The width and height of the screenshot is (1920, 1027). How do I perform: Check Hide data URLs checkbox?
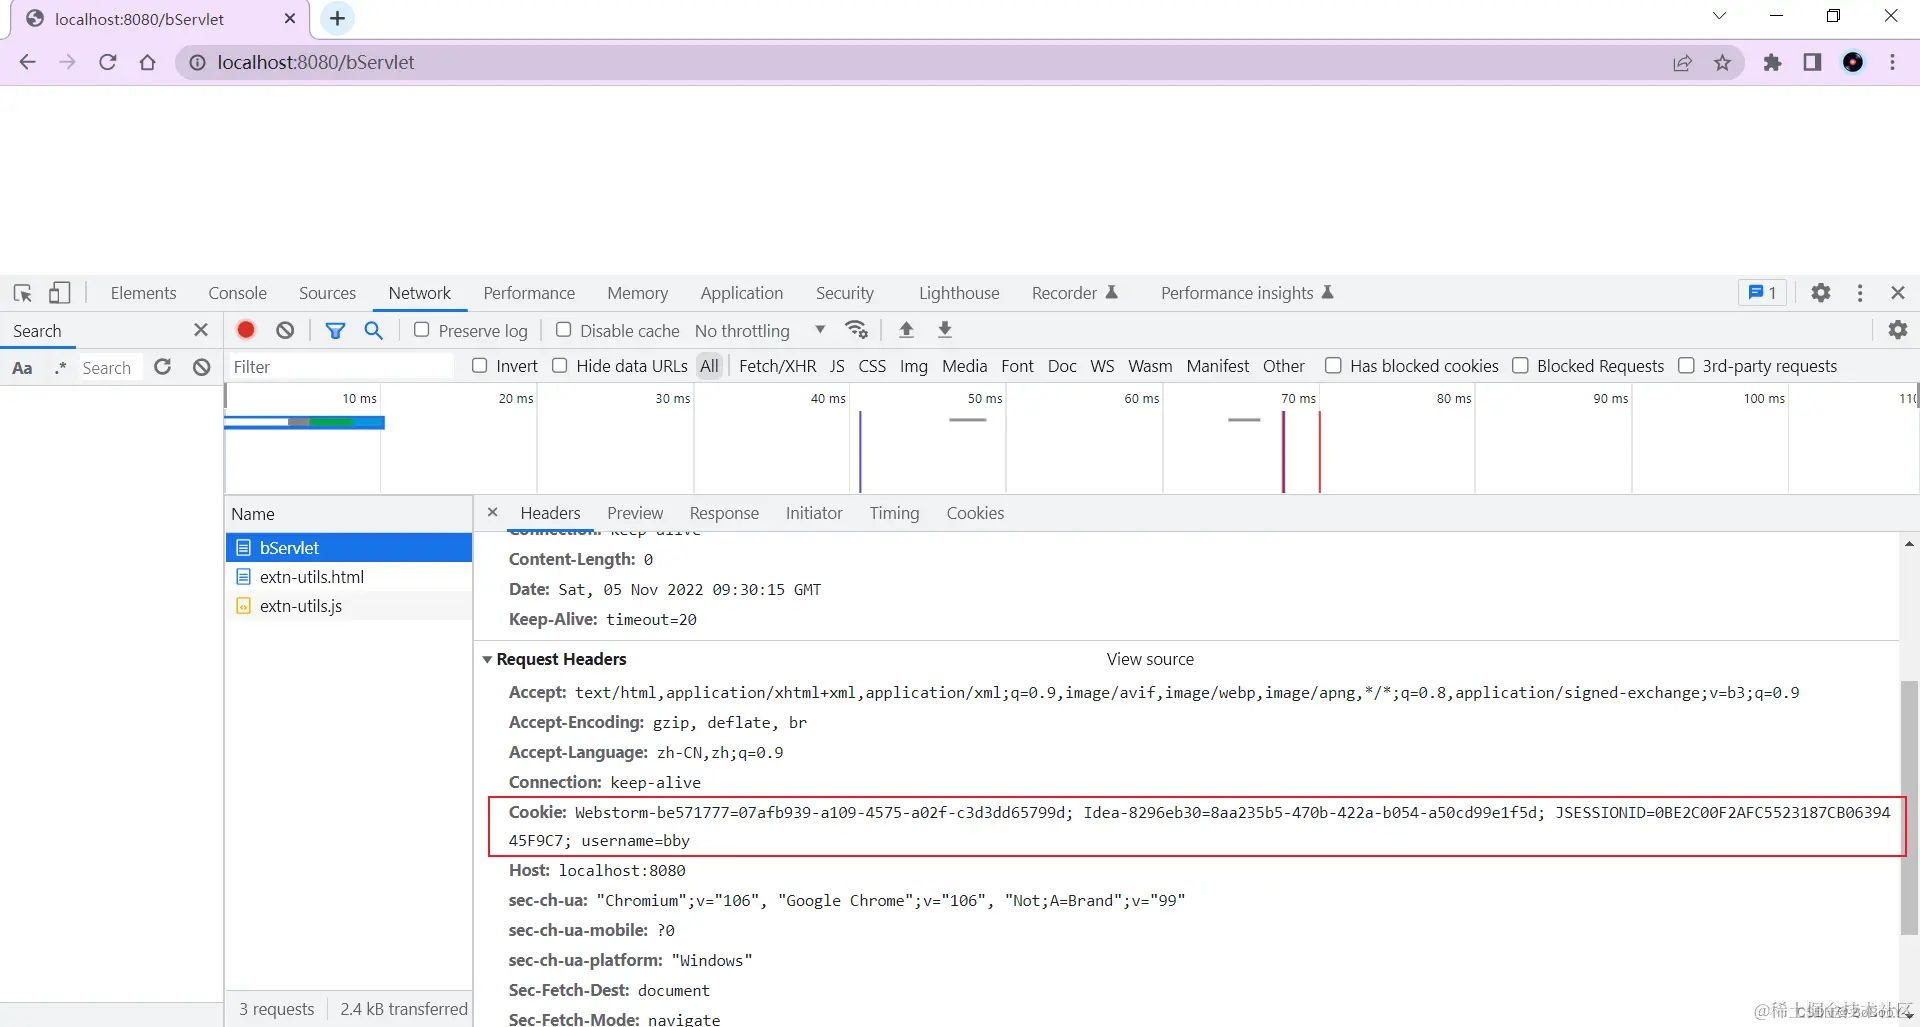(x=560, y=366)
